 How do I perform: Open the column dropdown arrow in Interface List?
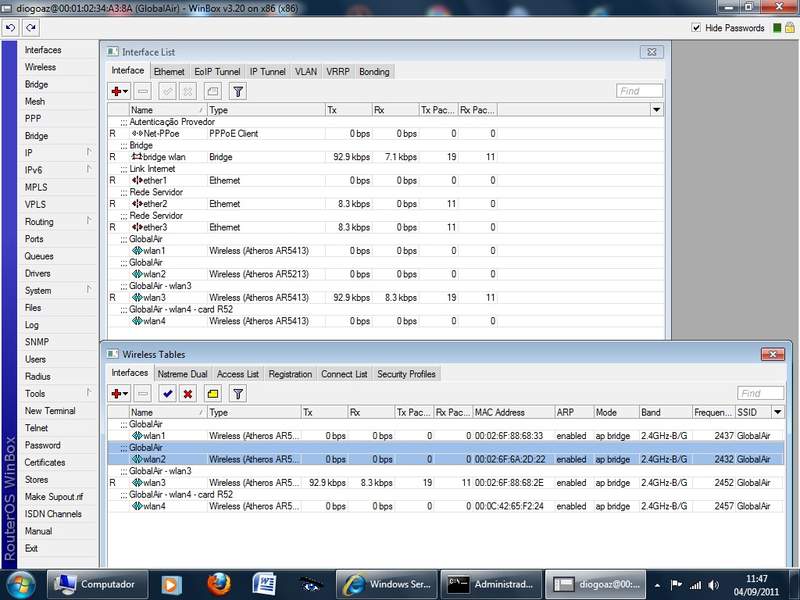pyautogui.click(x=657, y=110)
